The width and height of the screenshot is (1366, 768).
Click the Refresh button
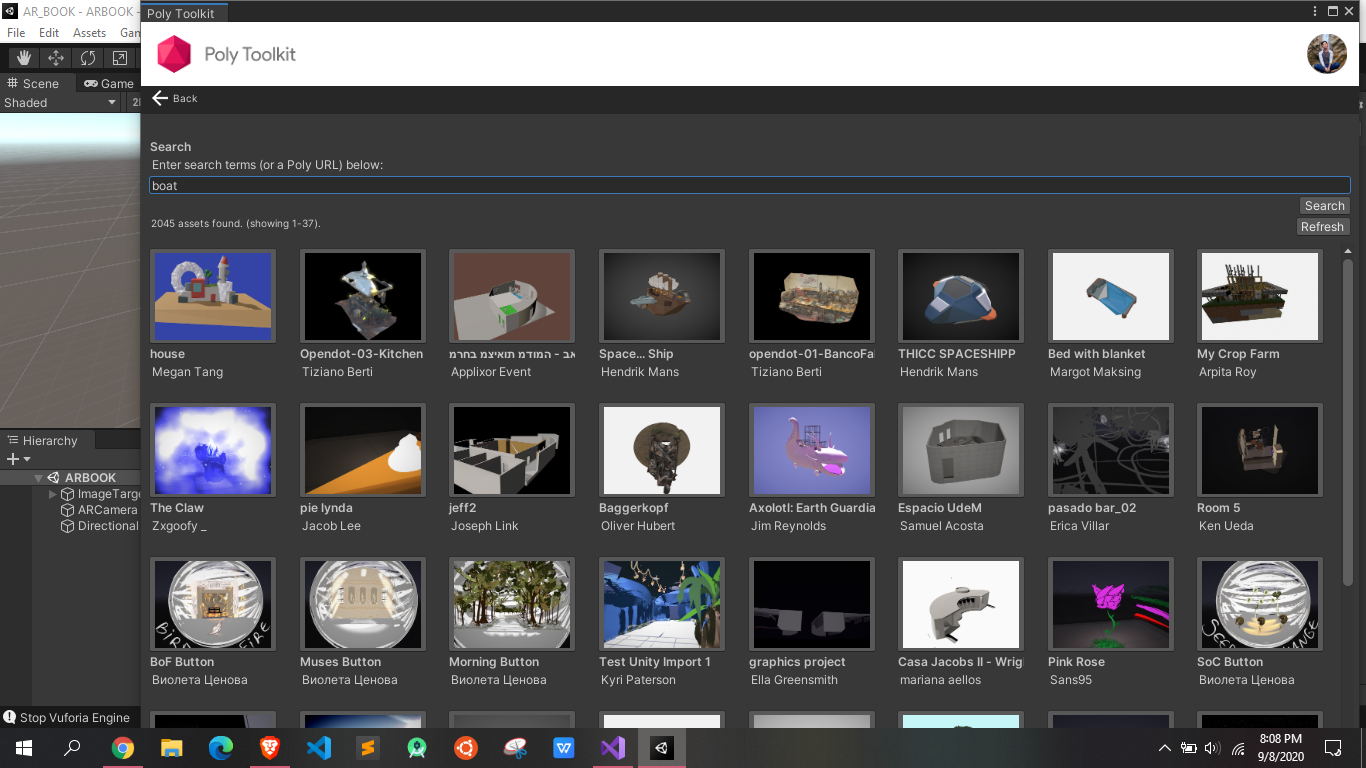point(1322,227)
